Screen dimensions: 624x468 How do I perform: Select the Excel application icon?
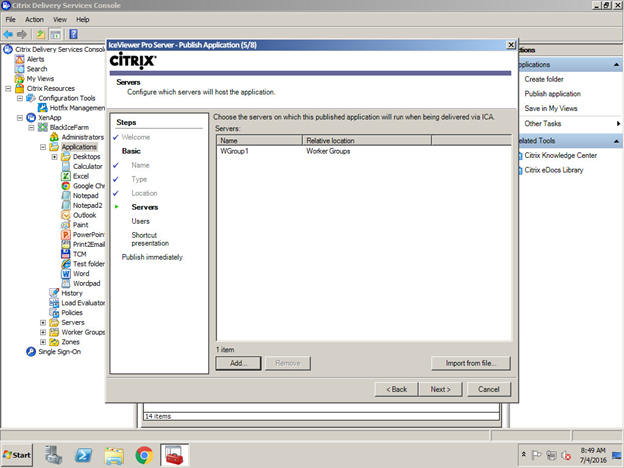(66, 176)
